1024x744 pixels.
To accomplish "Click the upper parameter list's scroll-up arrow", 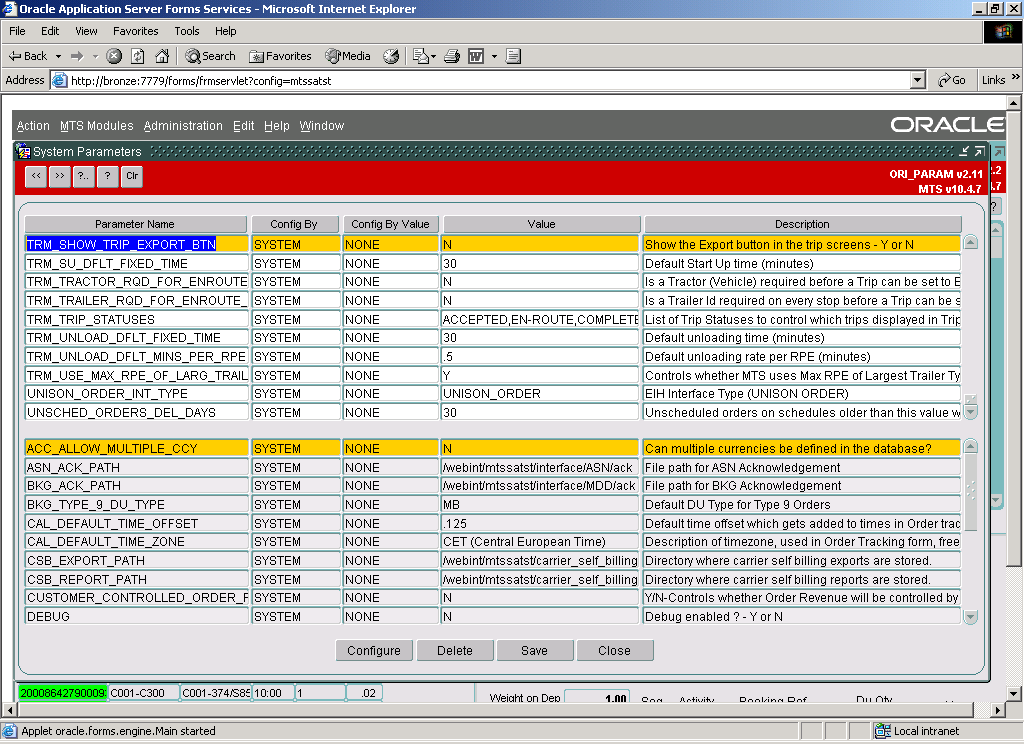I will point(971,242).
